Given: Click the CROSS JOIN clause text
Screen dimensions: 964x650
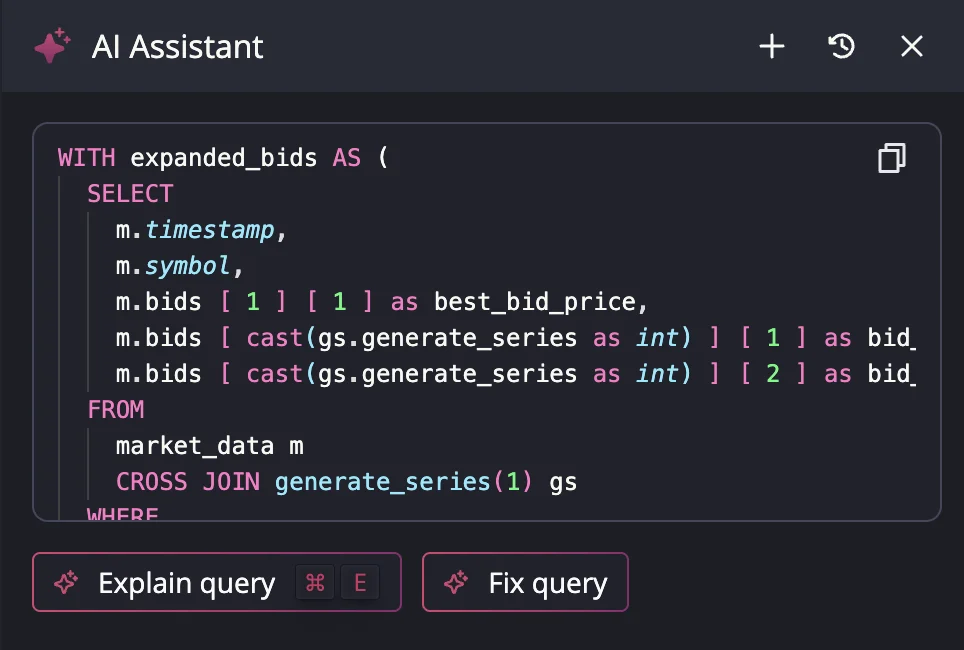Looking at the screenshot, I should 189,481.
